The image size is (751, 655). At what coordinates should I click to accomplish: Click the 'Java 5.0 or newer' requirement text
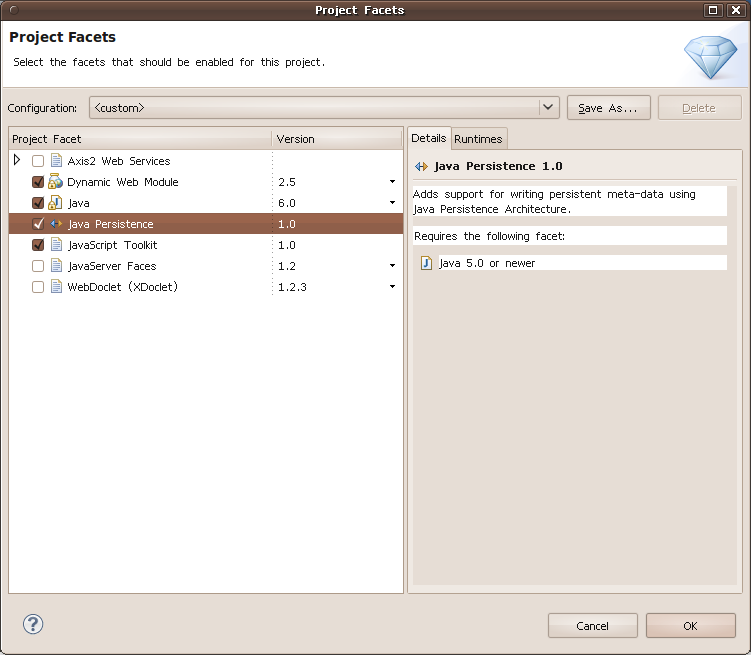pyautogui.click(x=487, y=263)
